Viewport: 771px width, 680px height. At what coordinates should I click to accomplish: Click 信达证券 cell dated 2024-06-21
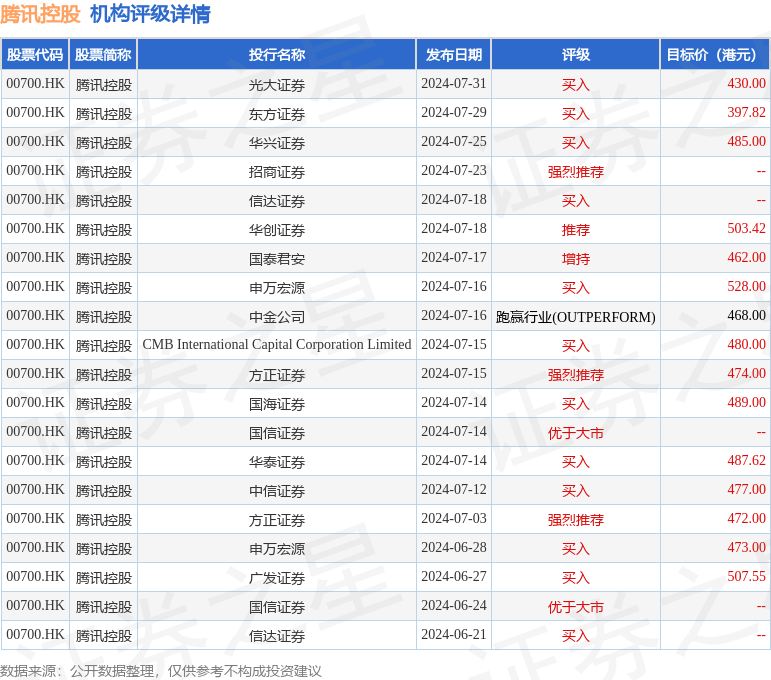point(277,636)
